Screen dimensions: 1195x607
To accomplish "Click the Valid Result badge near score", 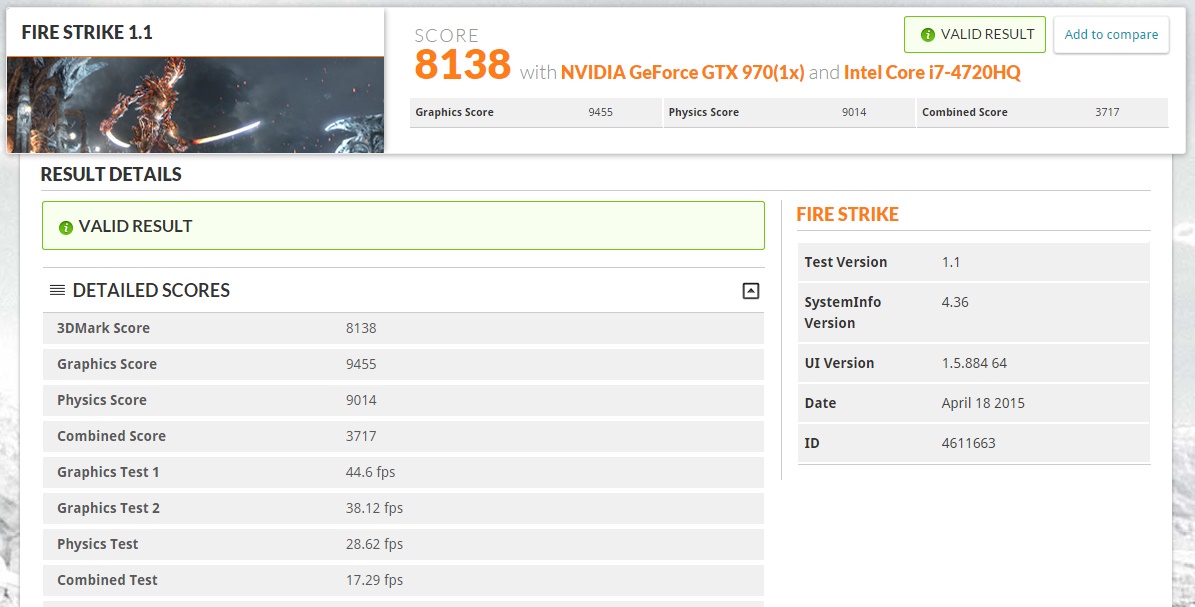I will tap(975, 34).
